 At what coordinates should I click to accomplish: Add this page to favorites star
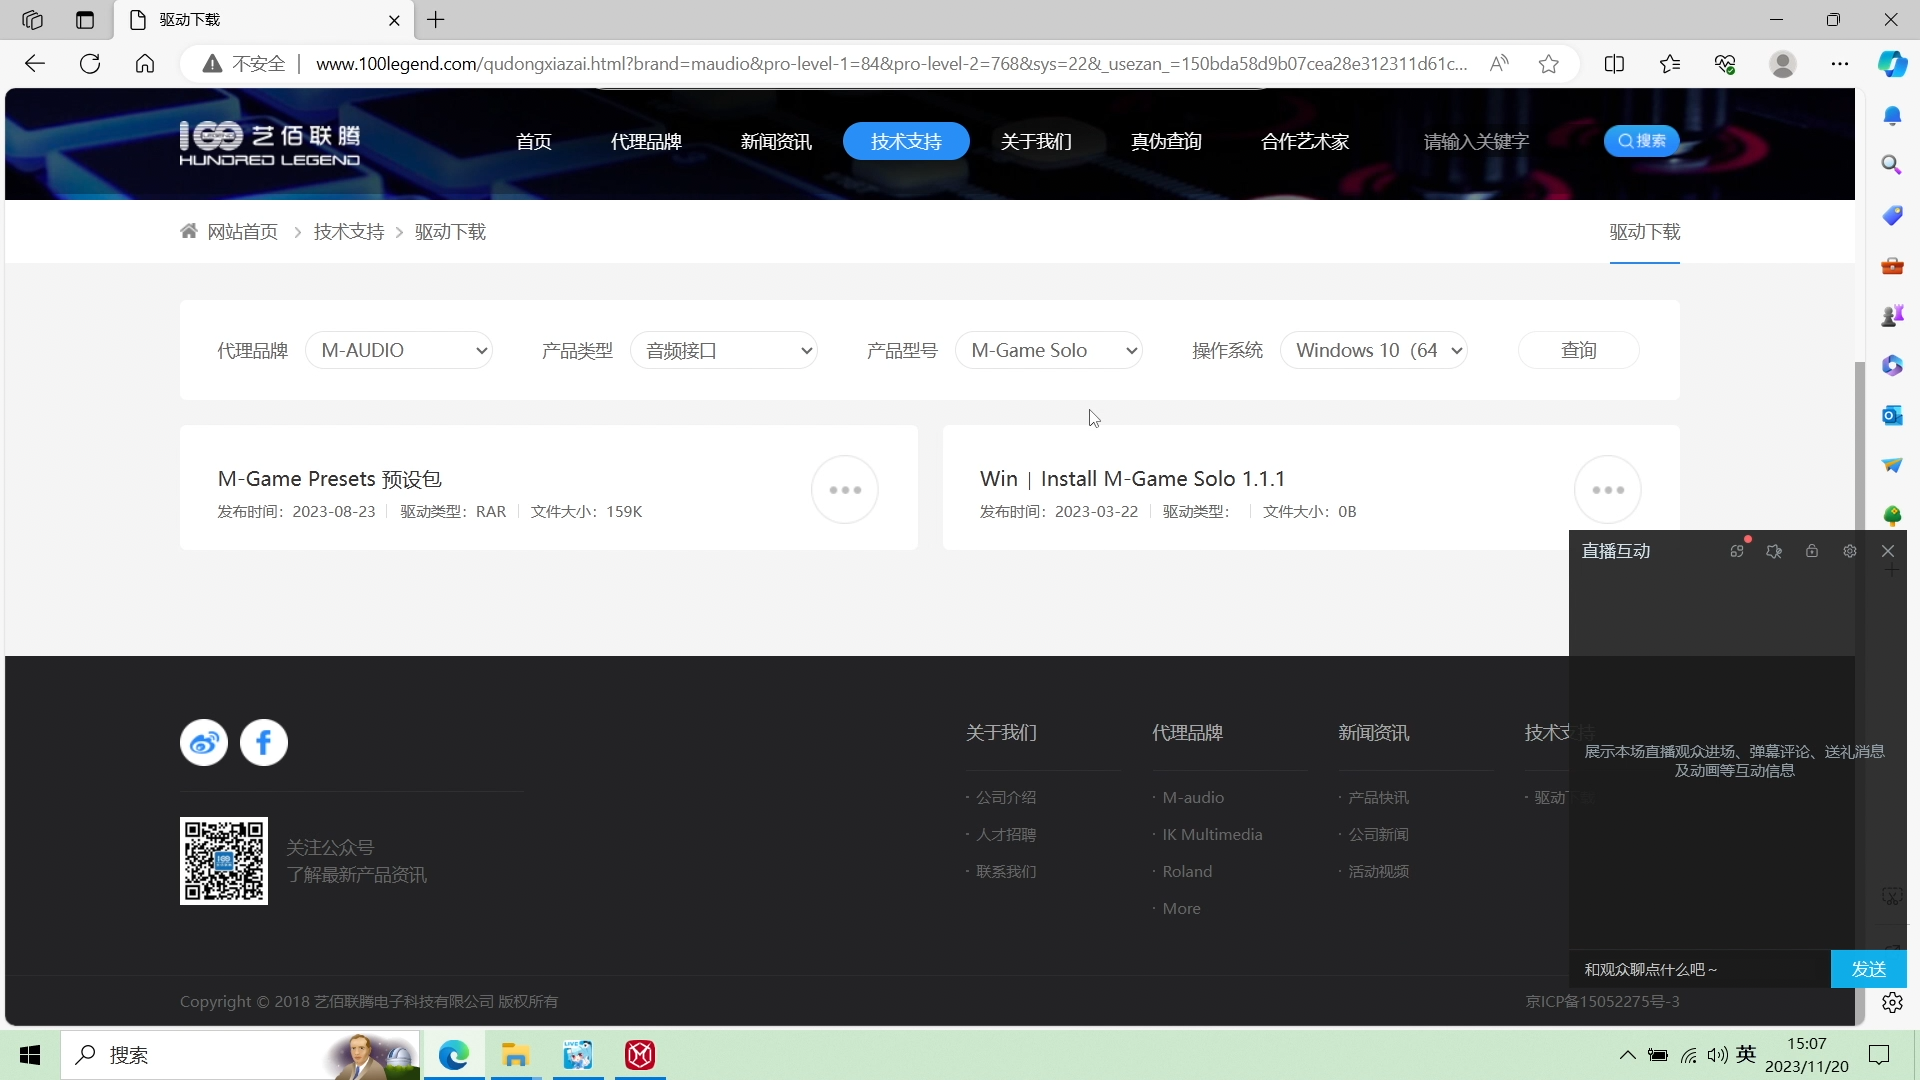coord(1549,64)
